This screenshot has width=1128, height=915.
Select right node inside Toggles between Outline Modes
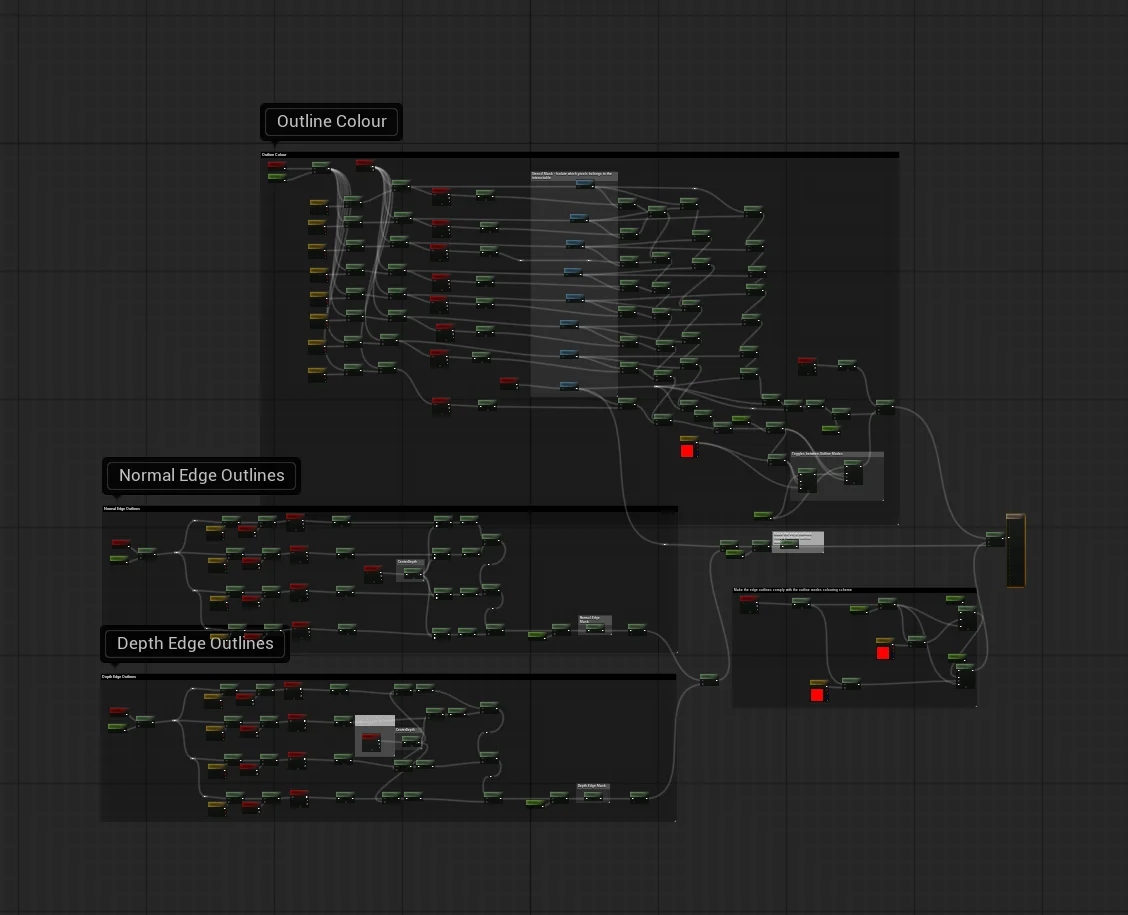[853, 473]
